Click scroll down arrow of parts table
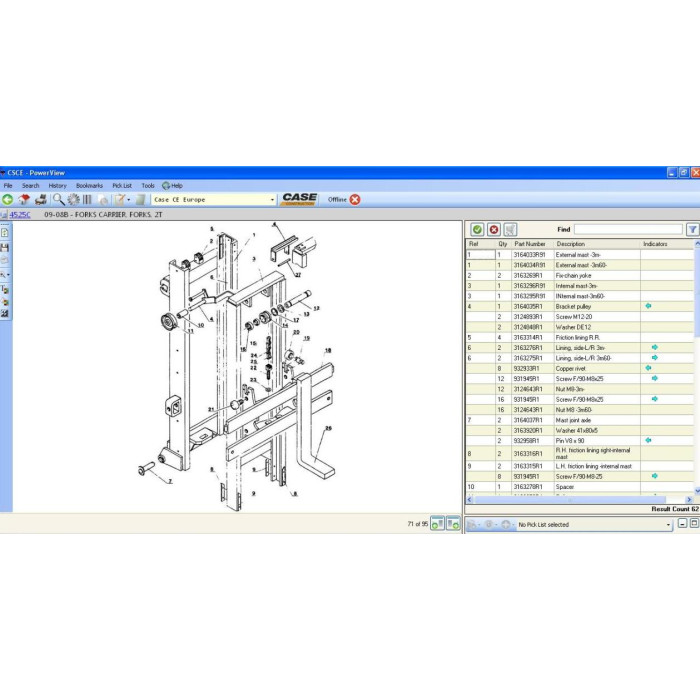The image size is (700, 700). click(697, 491)
